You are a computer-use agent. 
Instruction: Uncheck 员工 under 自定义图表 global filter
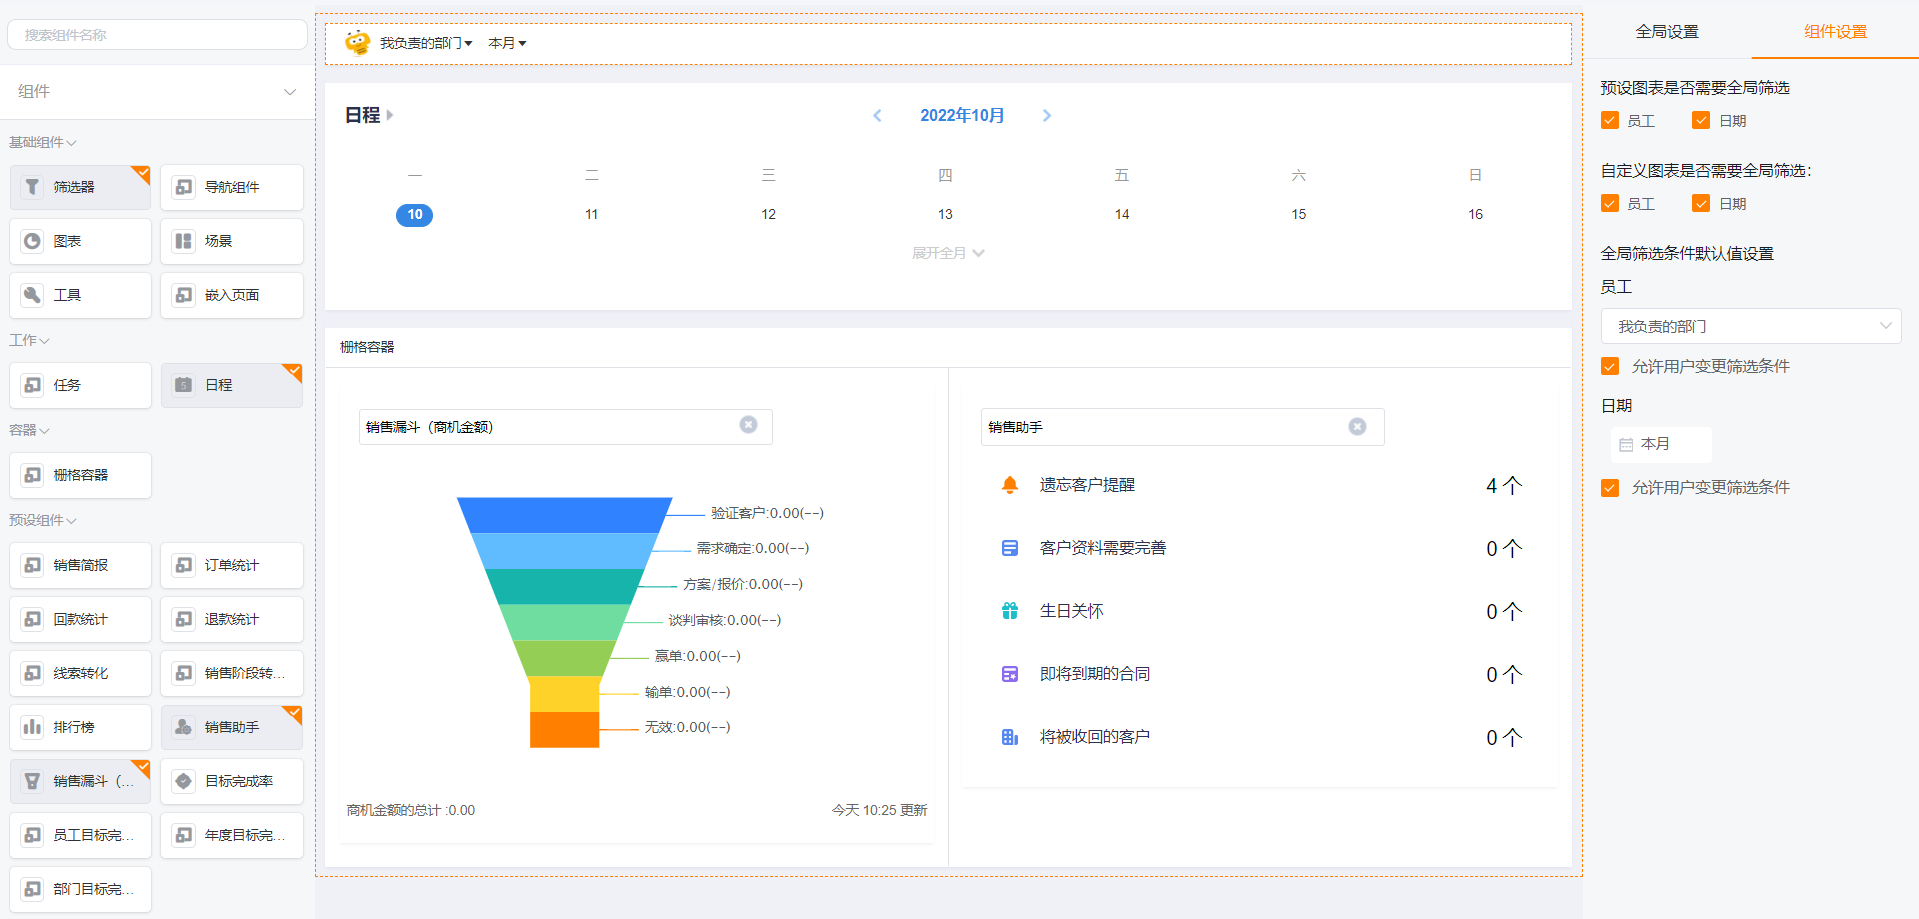tap(1610, 203)
